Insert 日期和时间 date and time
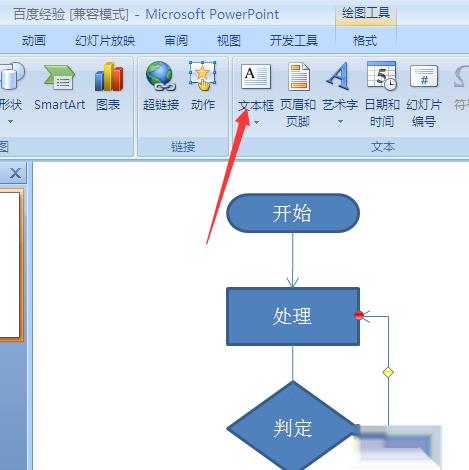This screenshot has width=469, height=470. [x=382, y=76]
